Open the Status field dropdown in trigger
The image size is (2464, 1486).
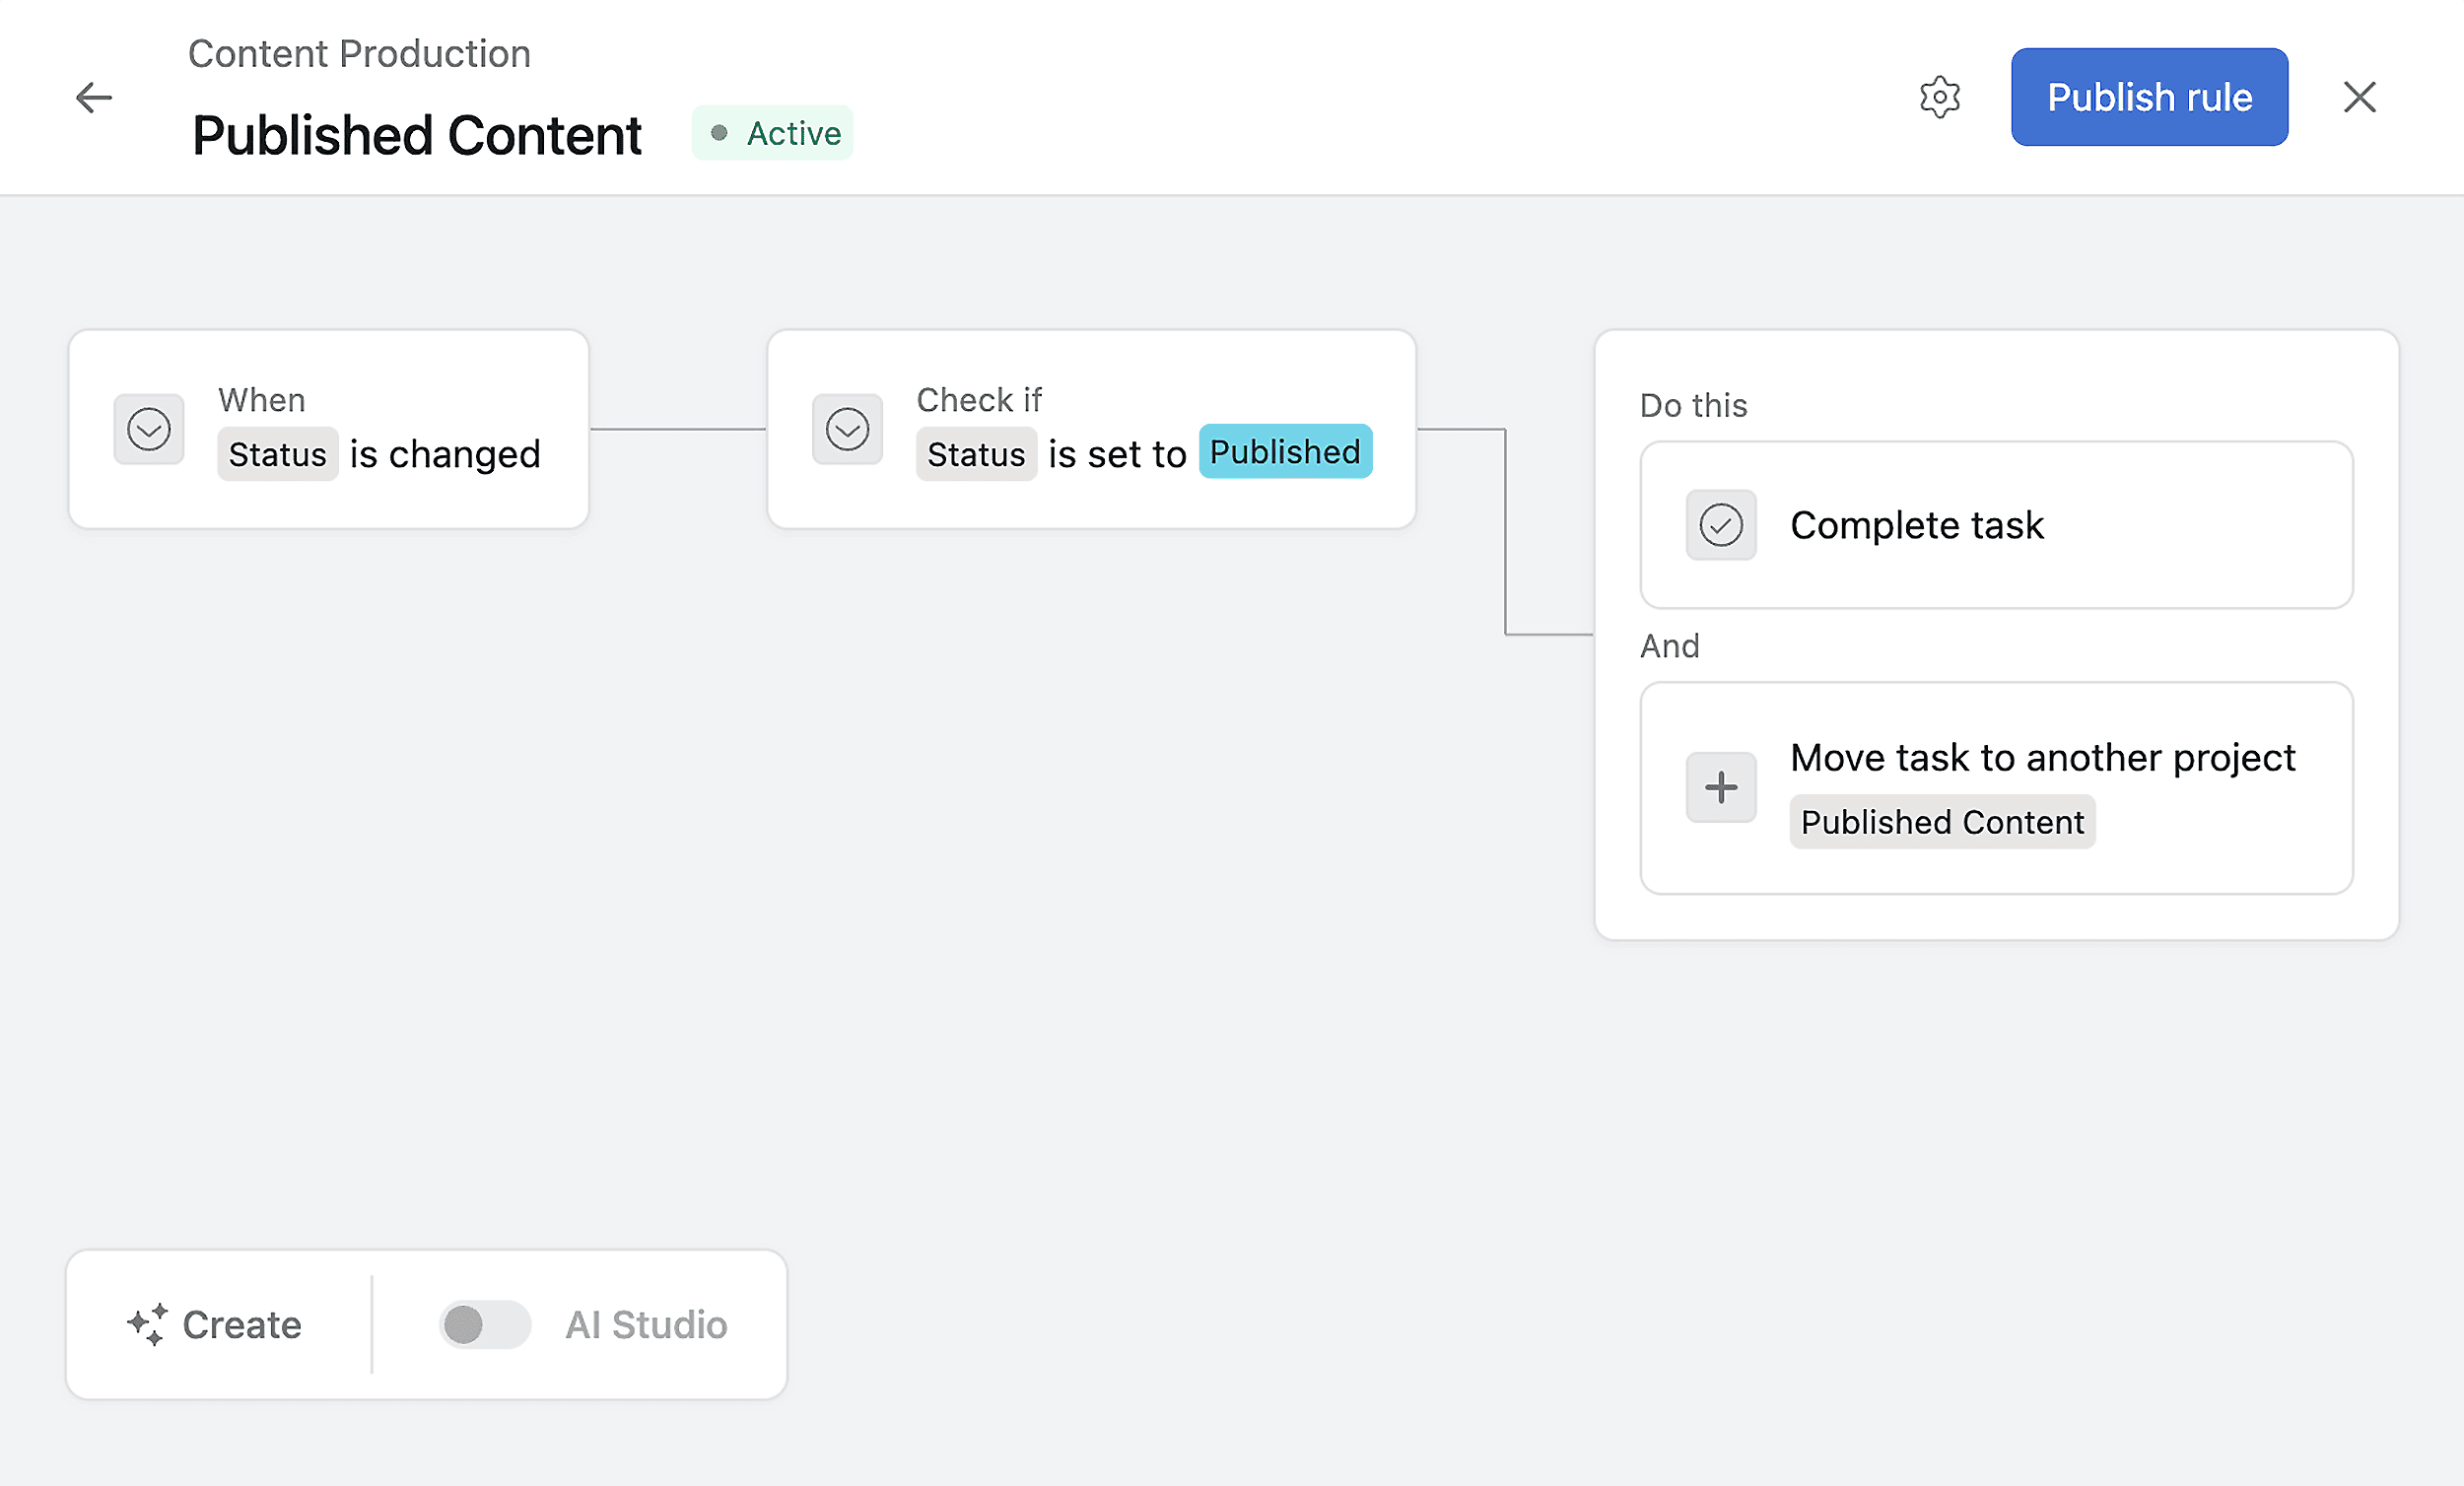tap(278, 453)
